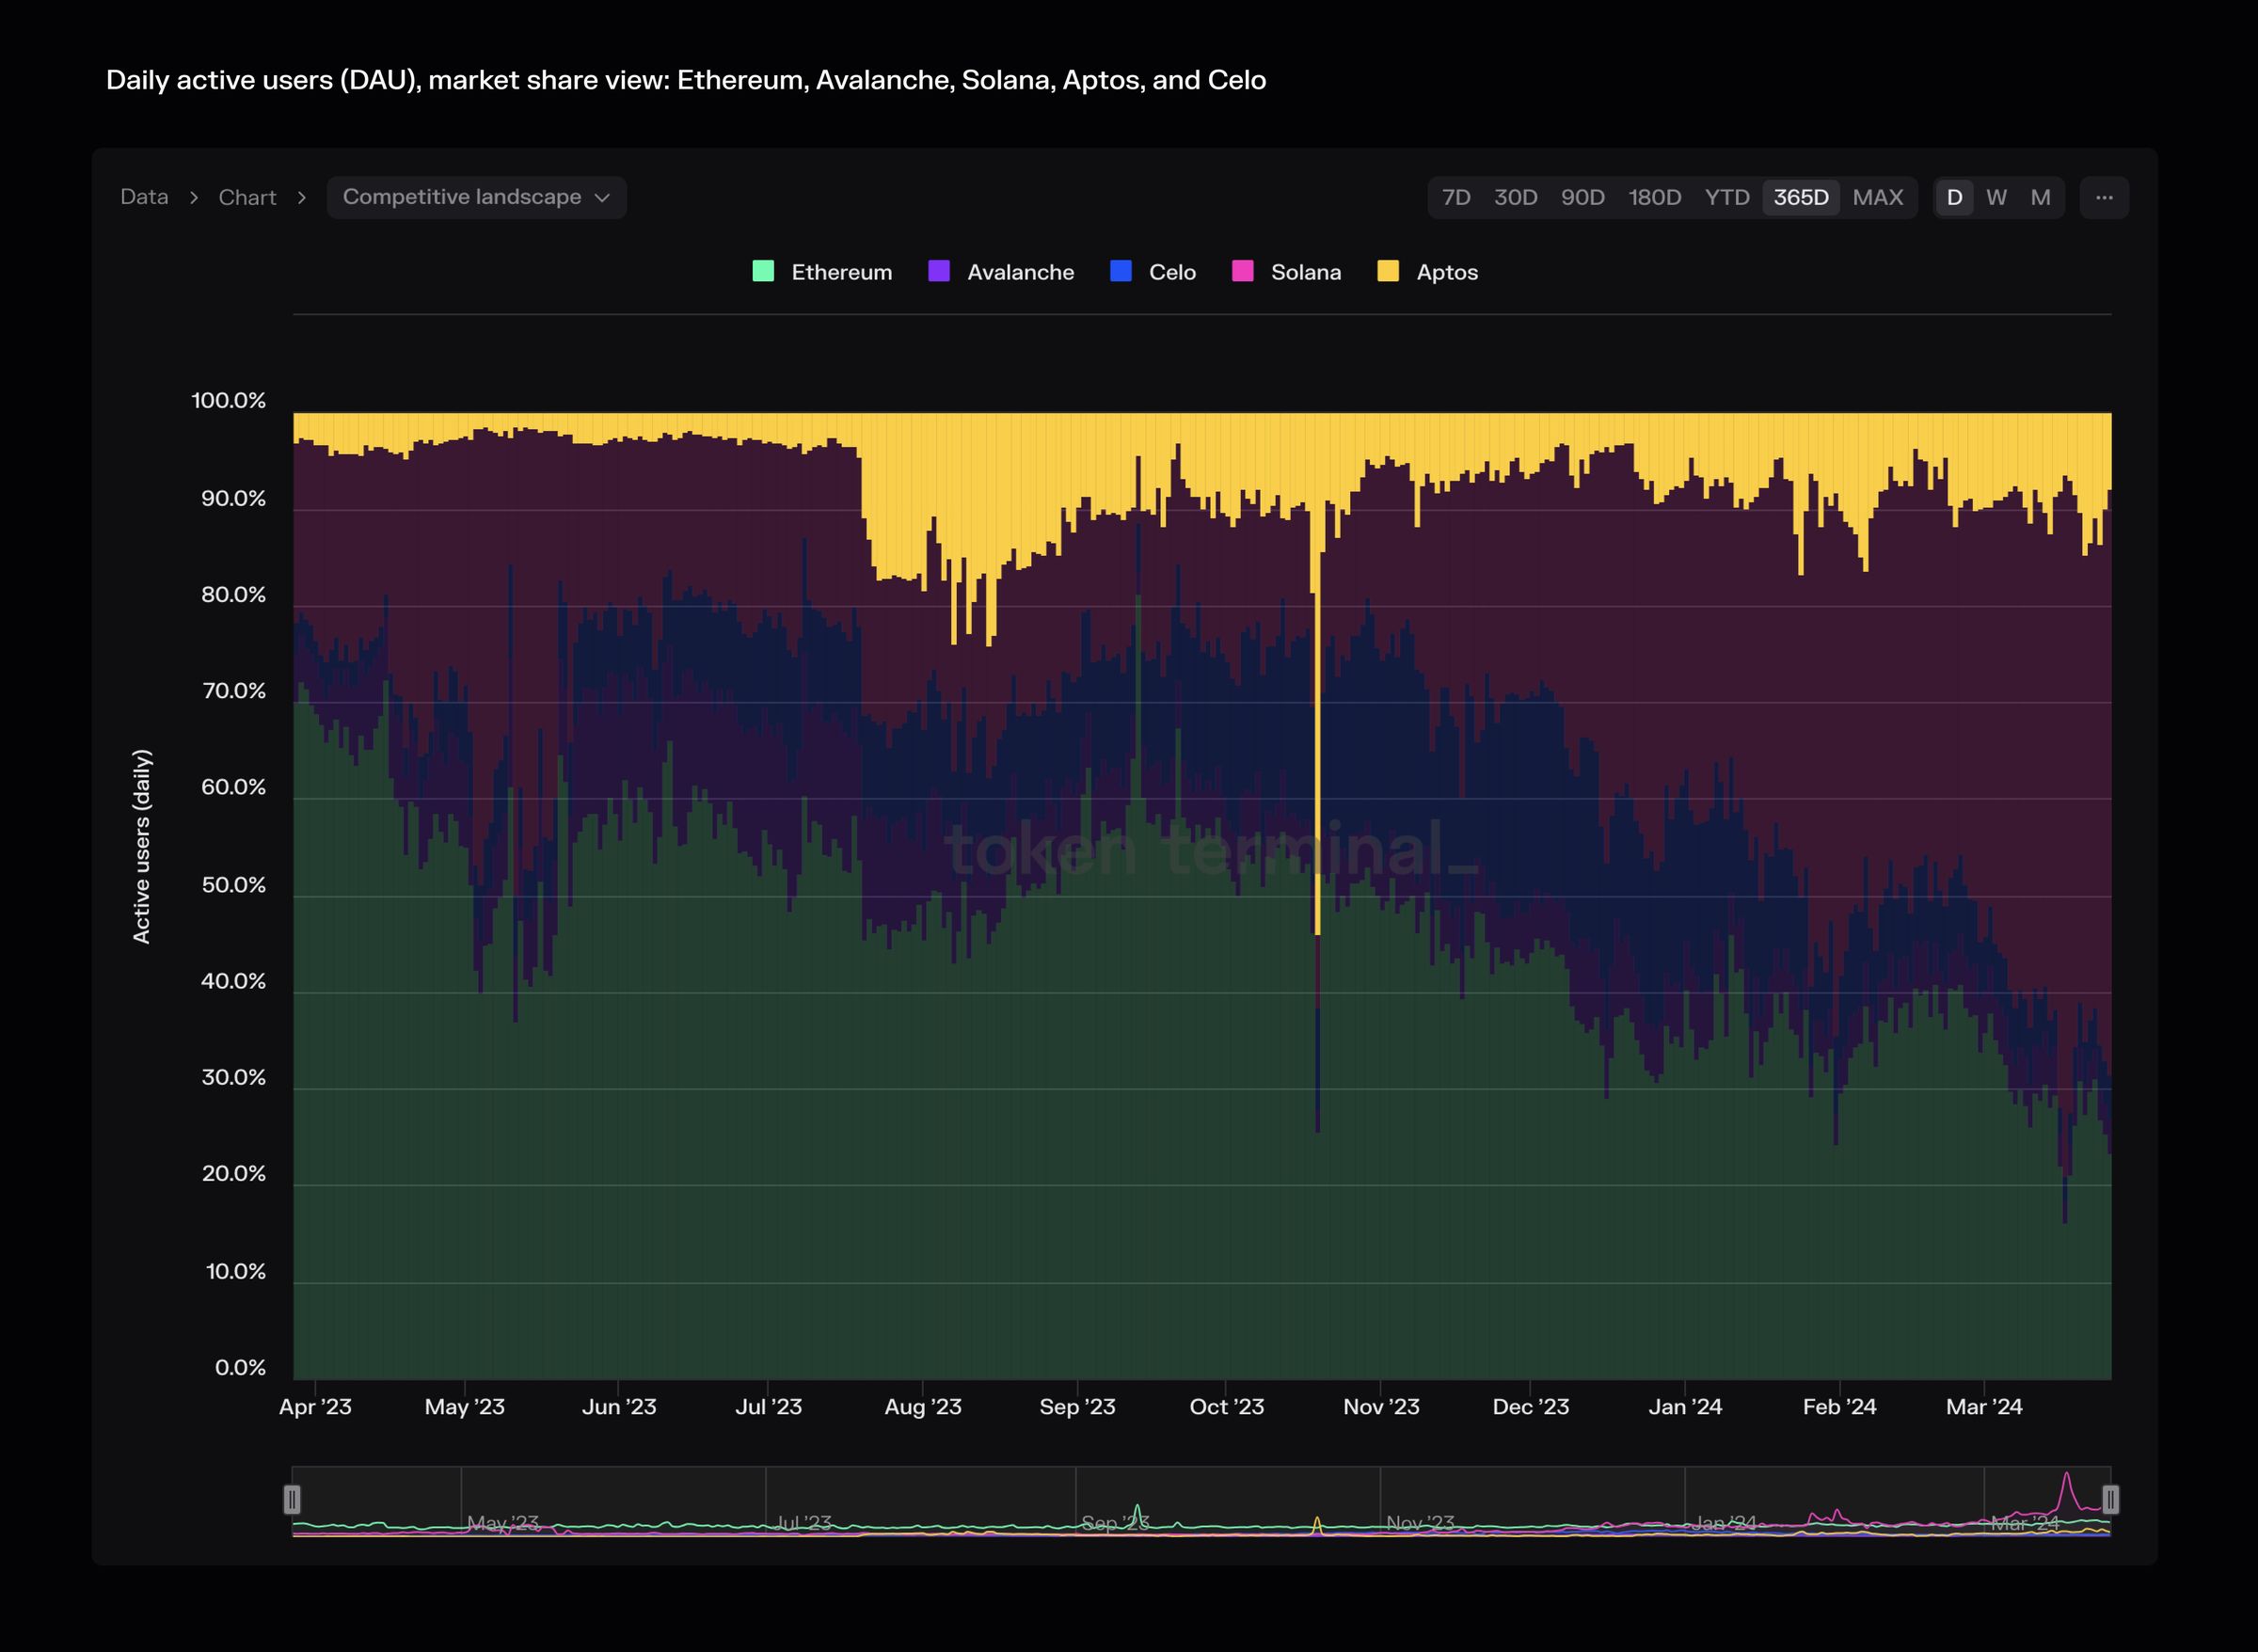
Task: Click the chevron after the Data breadcrumb
Action: (x=194, y=198)
